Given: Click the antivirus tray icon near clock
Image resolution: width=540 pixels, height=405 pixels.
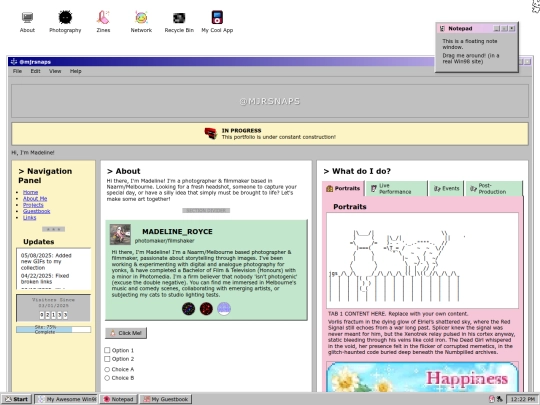Looking at the screenshot, I should (x=492, y=399).
